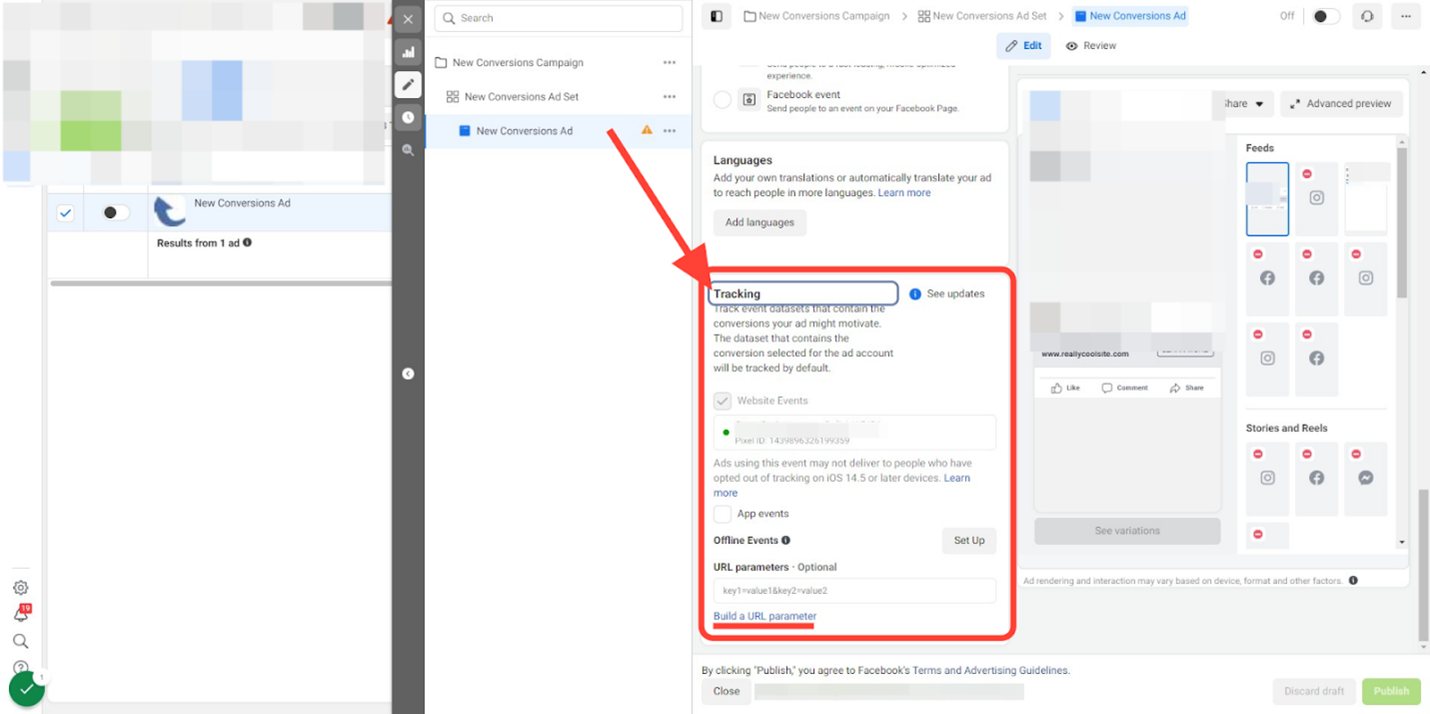Focus the URL parameters input field
Image resolution: width=1430 pixels, height=714 pixels.
[x=855, y=591]
